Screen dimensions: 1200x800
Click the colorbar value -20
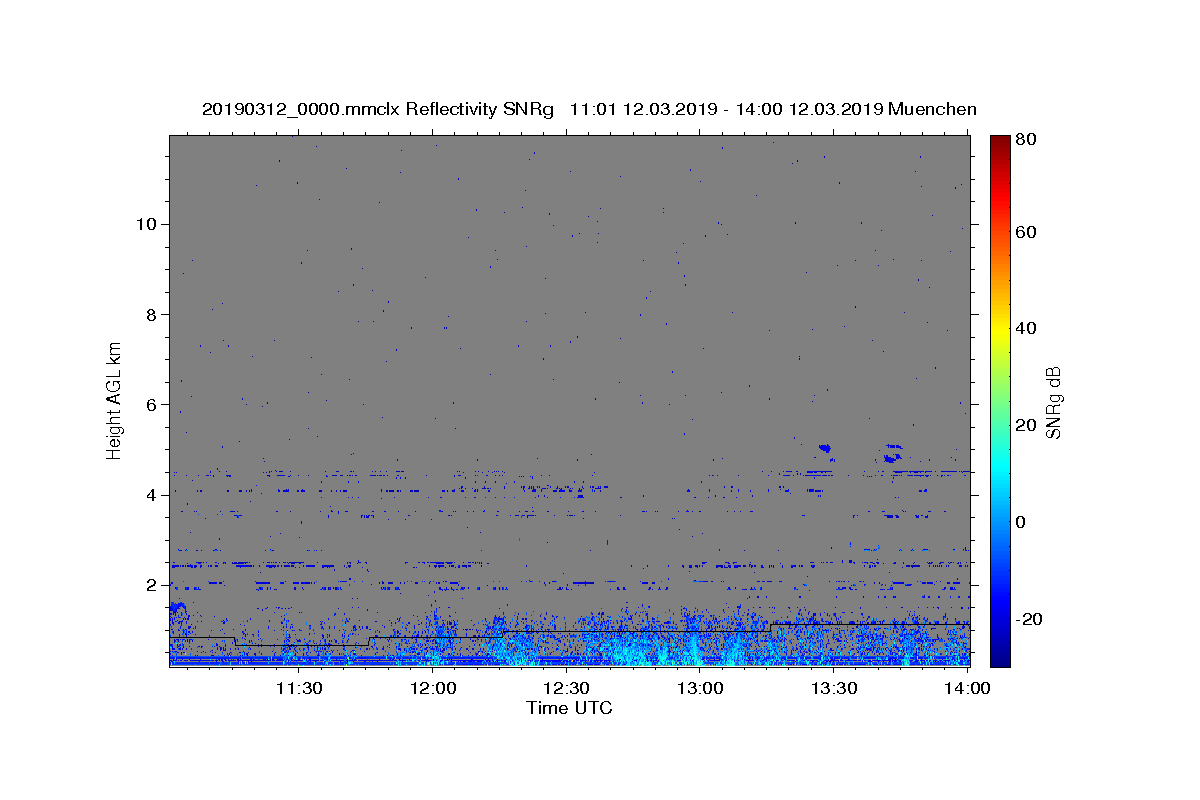[x=1028, y=619]
